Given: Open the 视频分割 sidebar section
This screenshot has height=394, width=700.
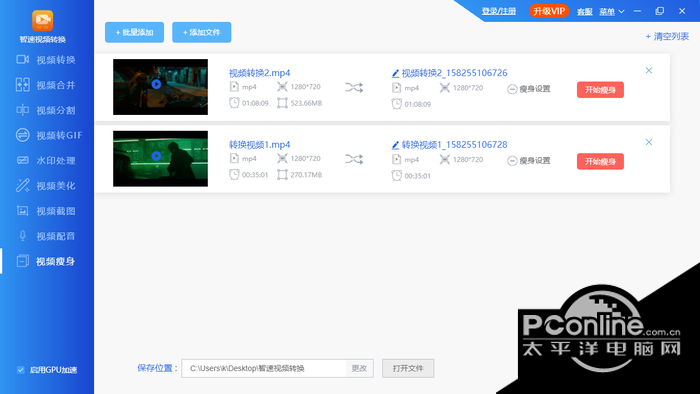Looking at the screenshot, I should pos(46,110).
